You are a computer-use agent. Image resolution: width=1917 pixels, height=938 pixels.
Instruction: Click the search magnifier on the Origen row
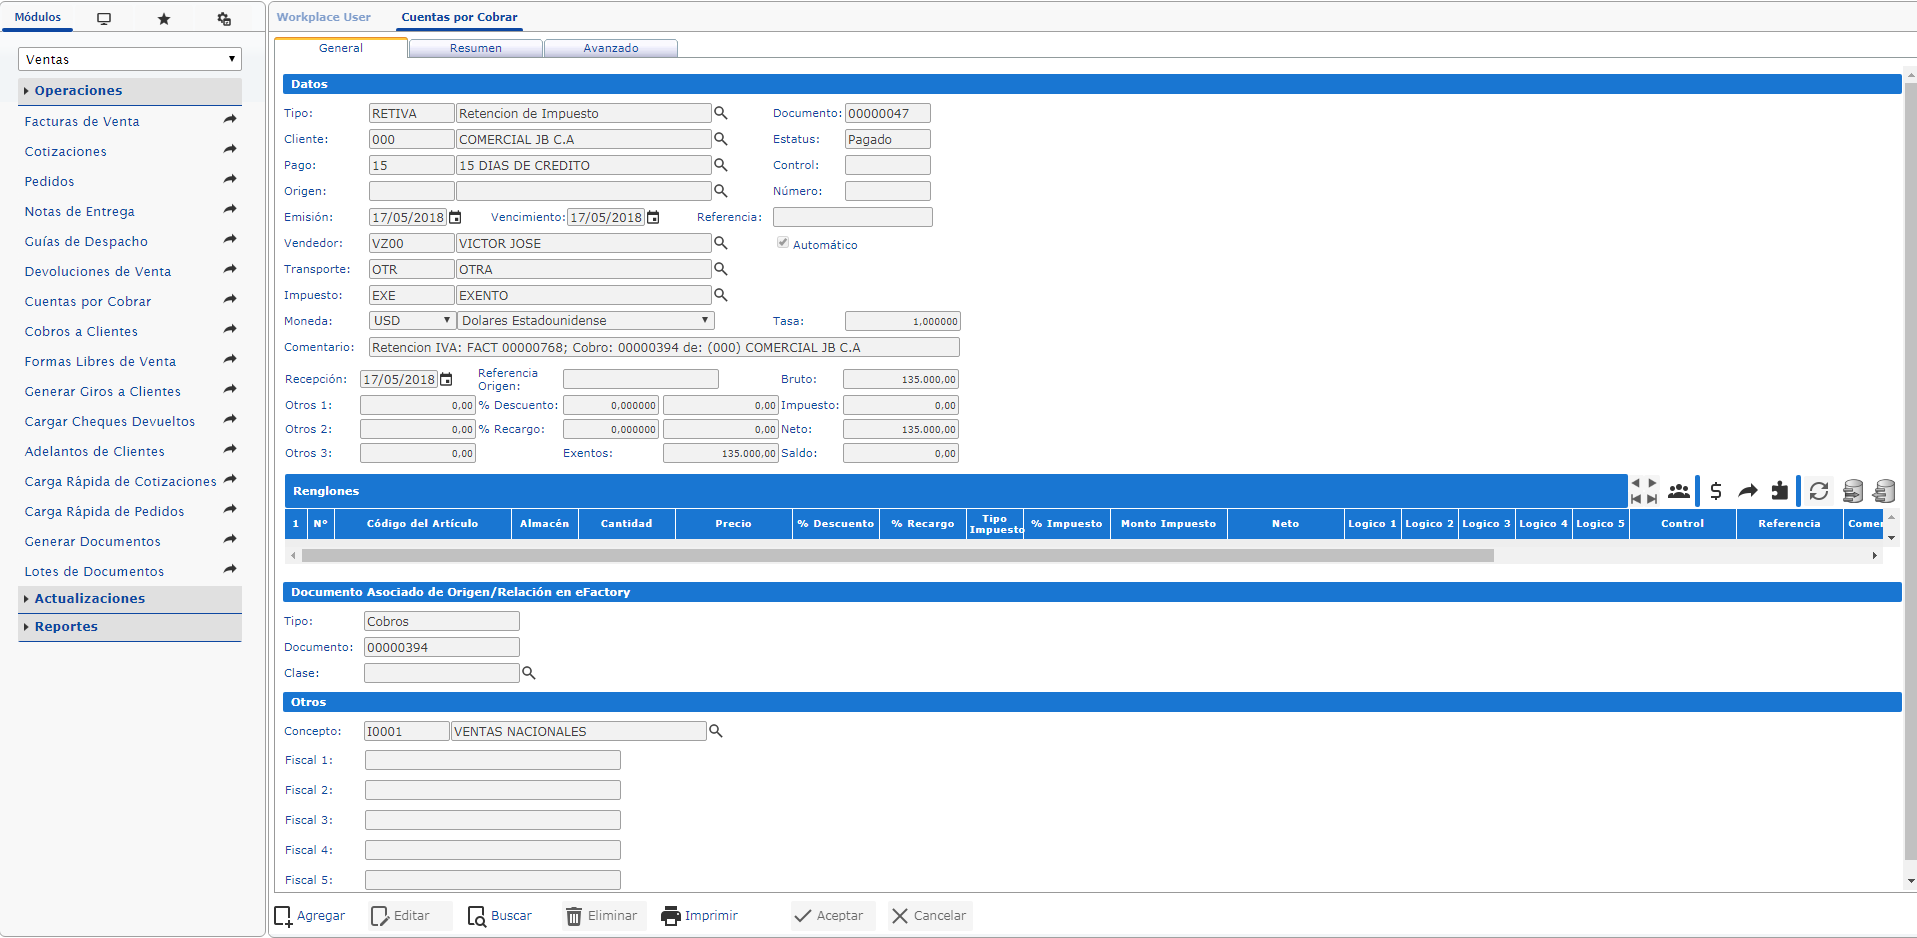[x=720, y=191]
